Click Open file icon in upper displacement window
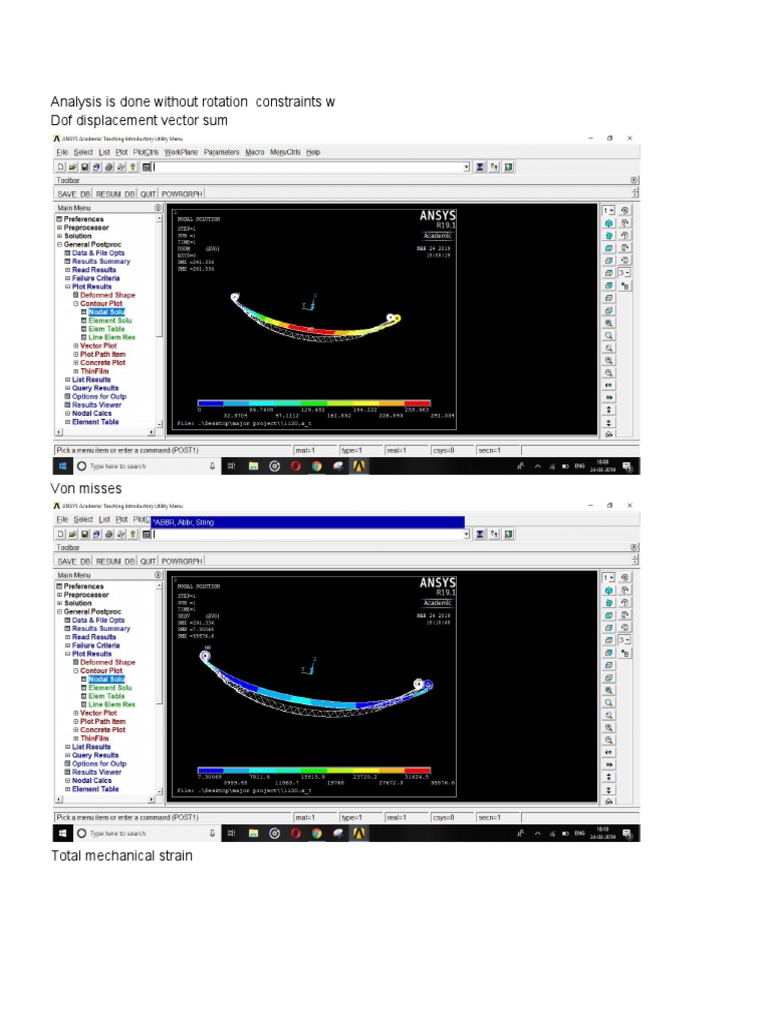 [72, 167]
